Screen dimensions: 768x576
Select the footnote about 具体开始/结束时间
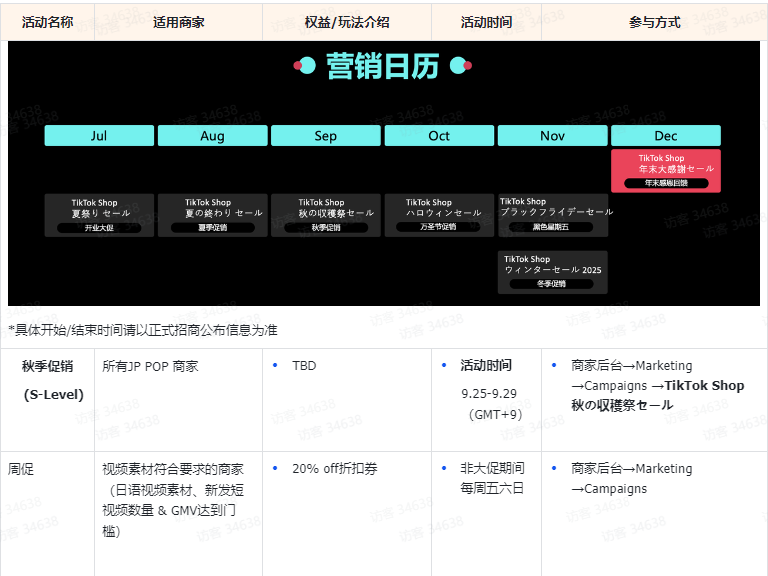(x=143, y=330)
